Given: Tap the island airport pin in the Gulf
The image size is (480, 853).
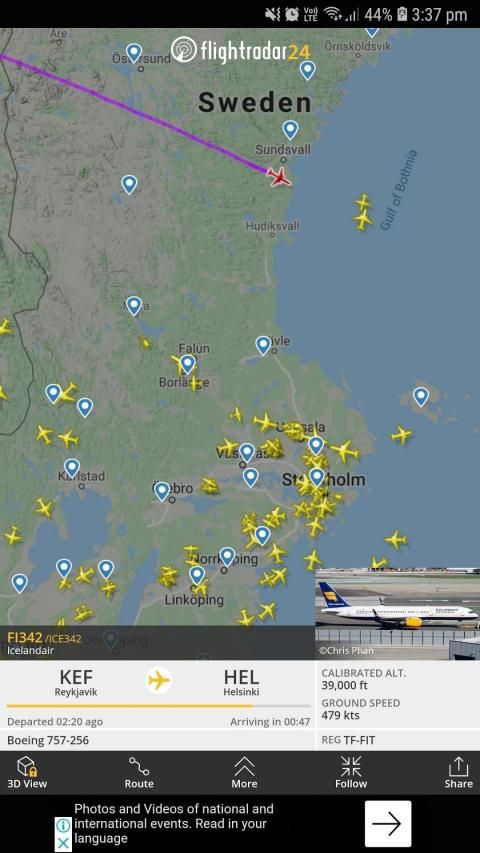Looking at the screenshot, I should point(421,397).
